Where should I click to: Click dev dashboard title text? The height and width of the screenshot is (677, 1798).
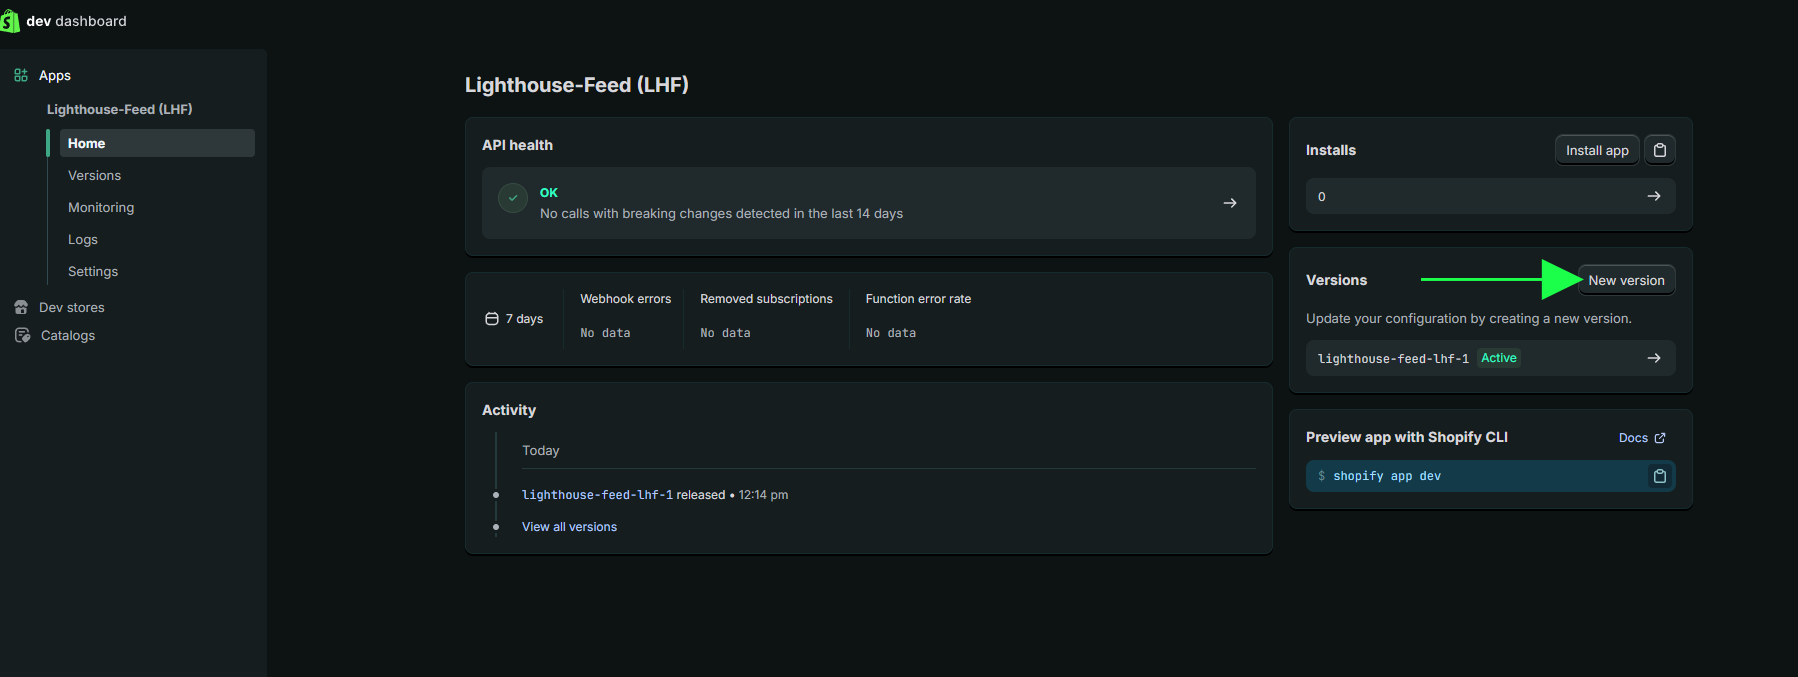click(76, 21)
